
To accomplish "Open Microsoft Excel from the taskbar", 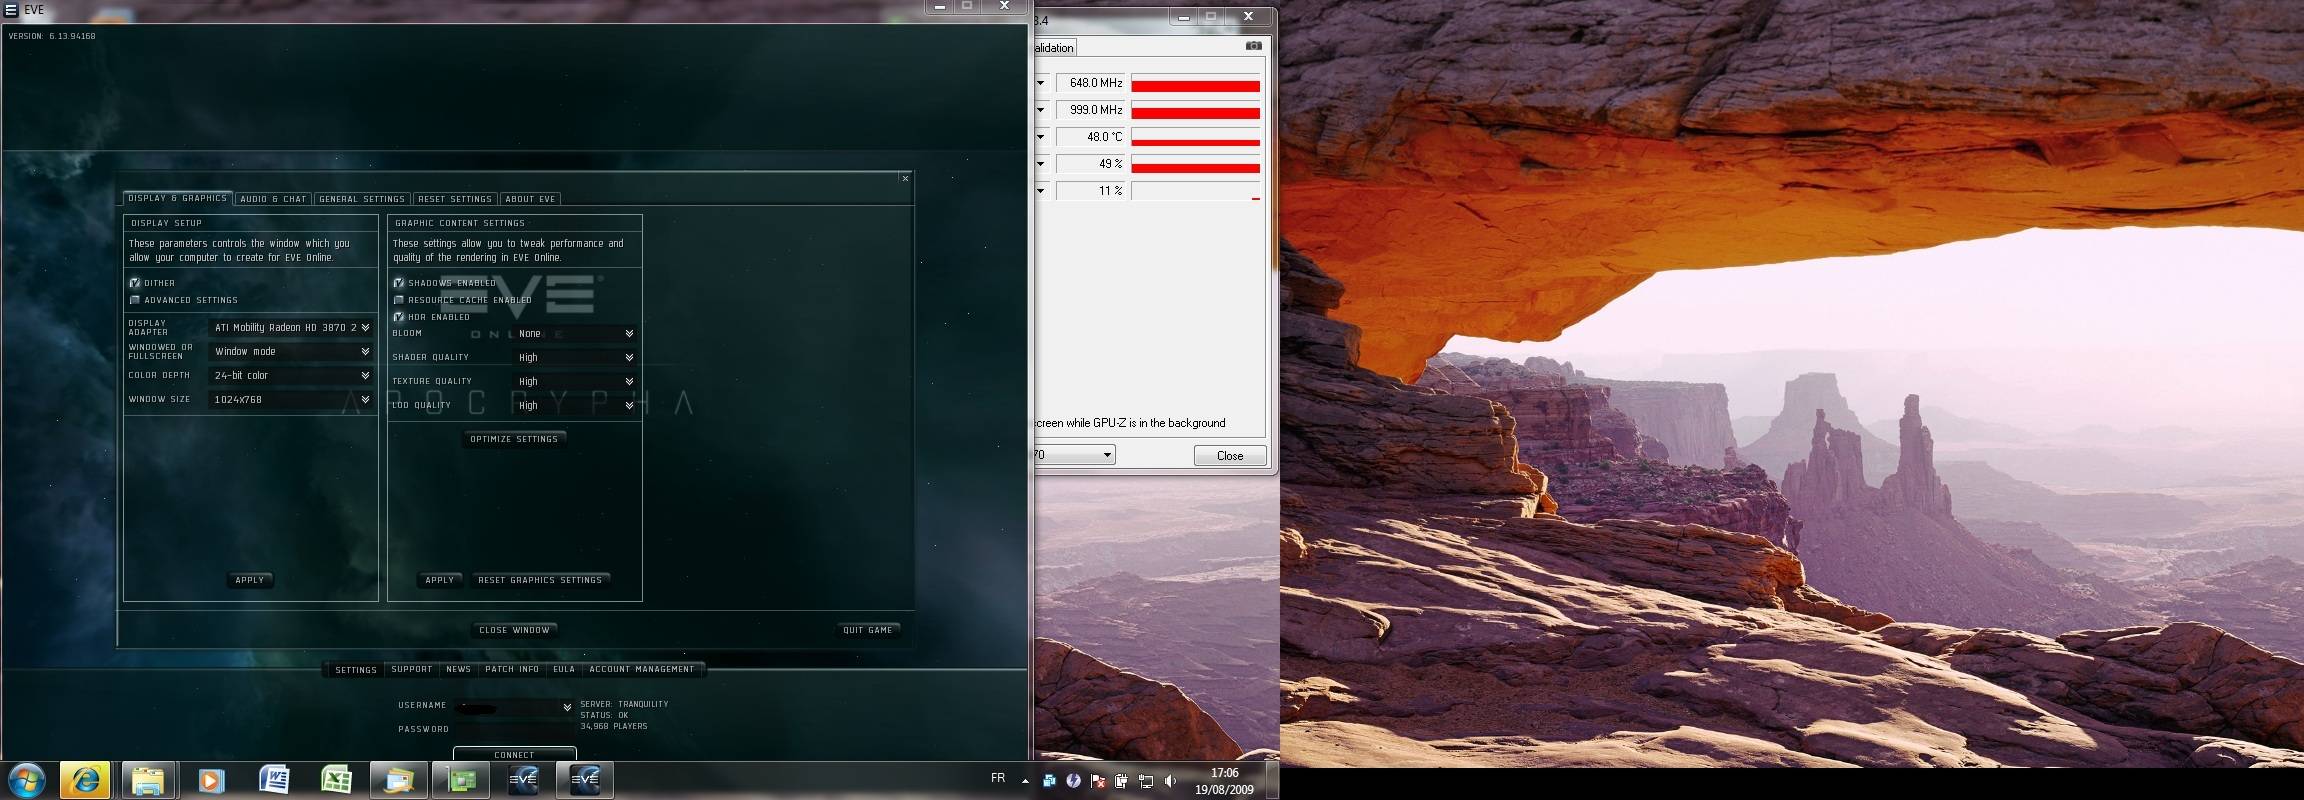I will point(336,780).
